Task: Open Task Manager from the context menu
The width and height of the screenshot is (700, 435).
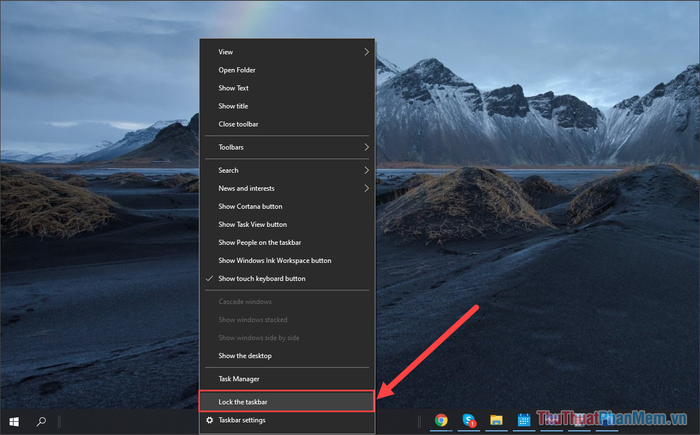Action: coord(287,379)
